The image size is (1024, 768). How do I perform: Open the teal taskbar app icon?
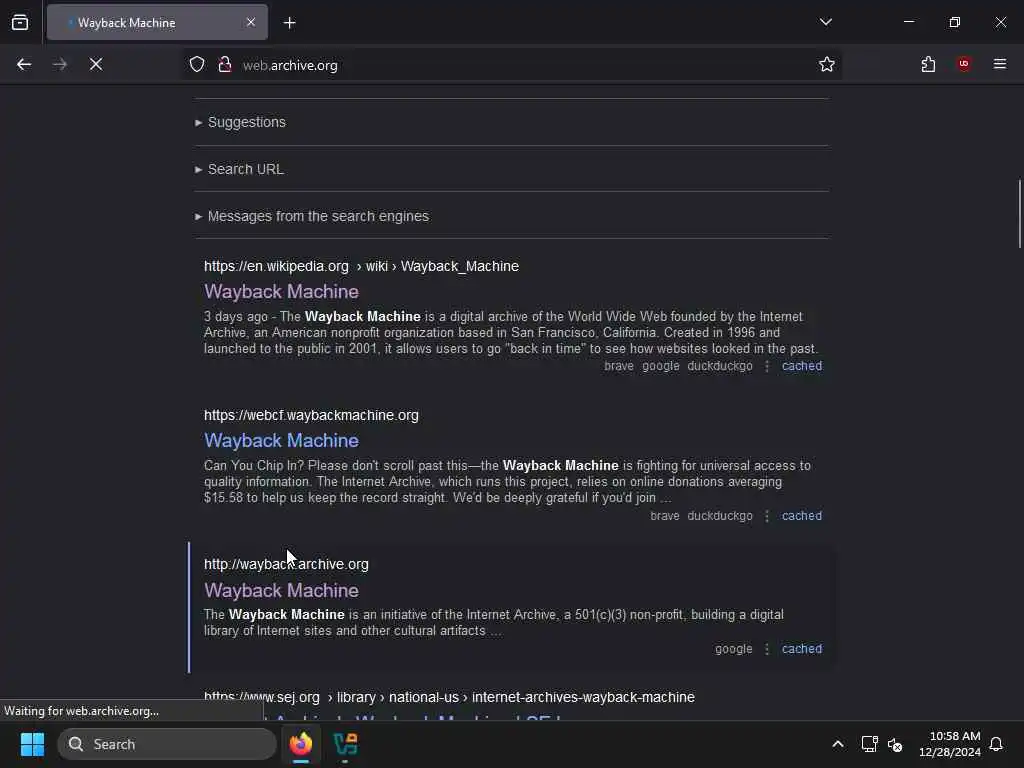click(345, 744)
